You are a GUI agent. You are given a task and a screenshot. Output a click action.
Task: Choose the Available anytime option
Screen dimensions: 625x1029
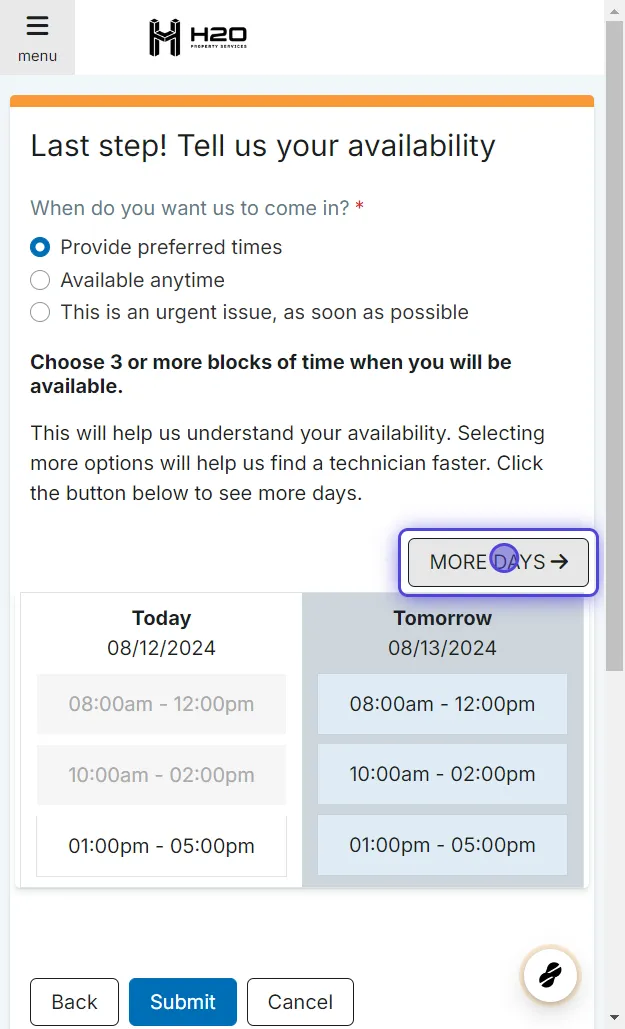click(39, 280)
